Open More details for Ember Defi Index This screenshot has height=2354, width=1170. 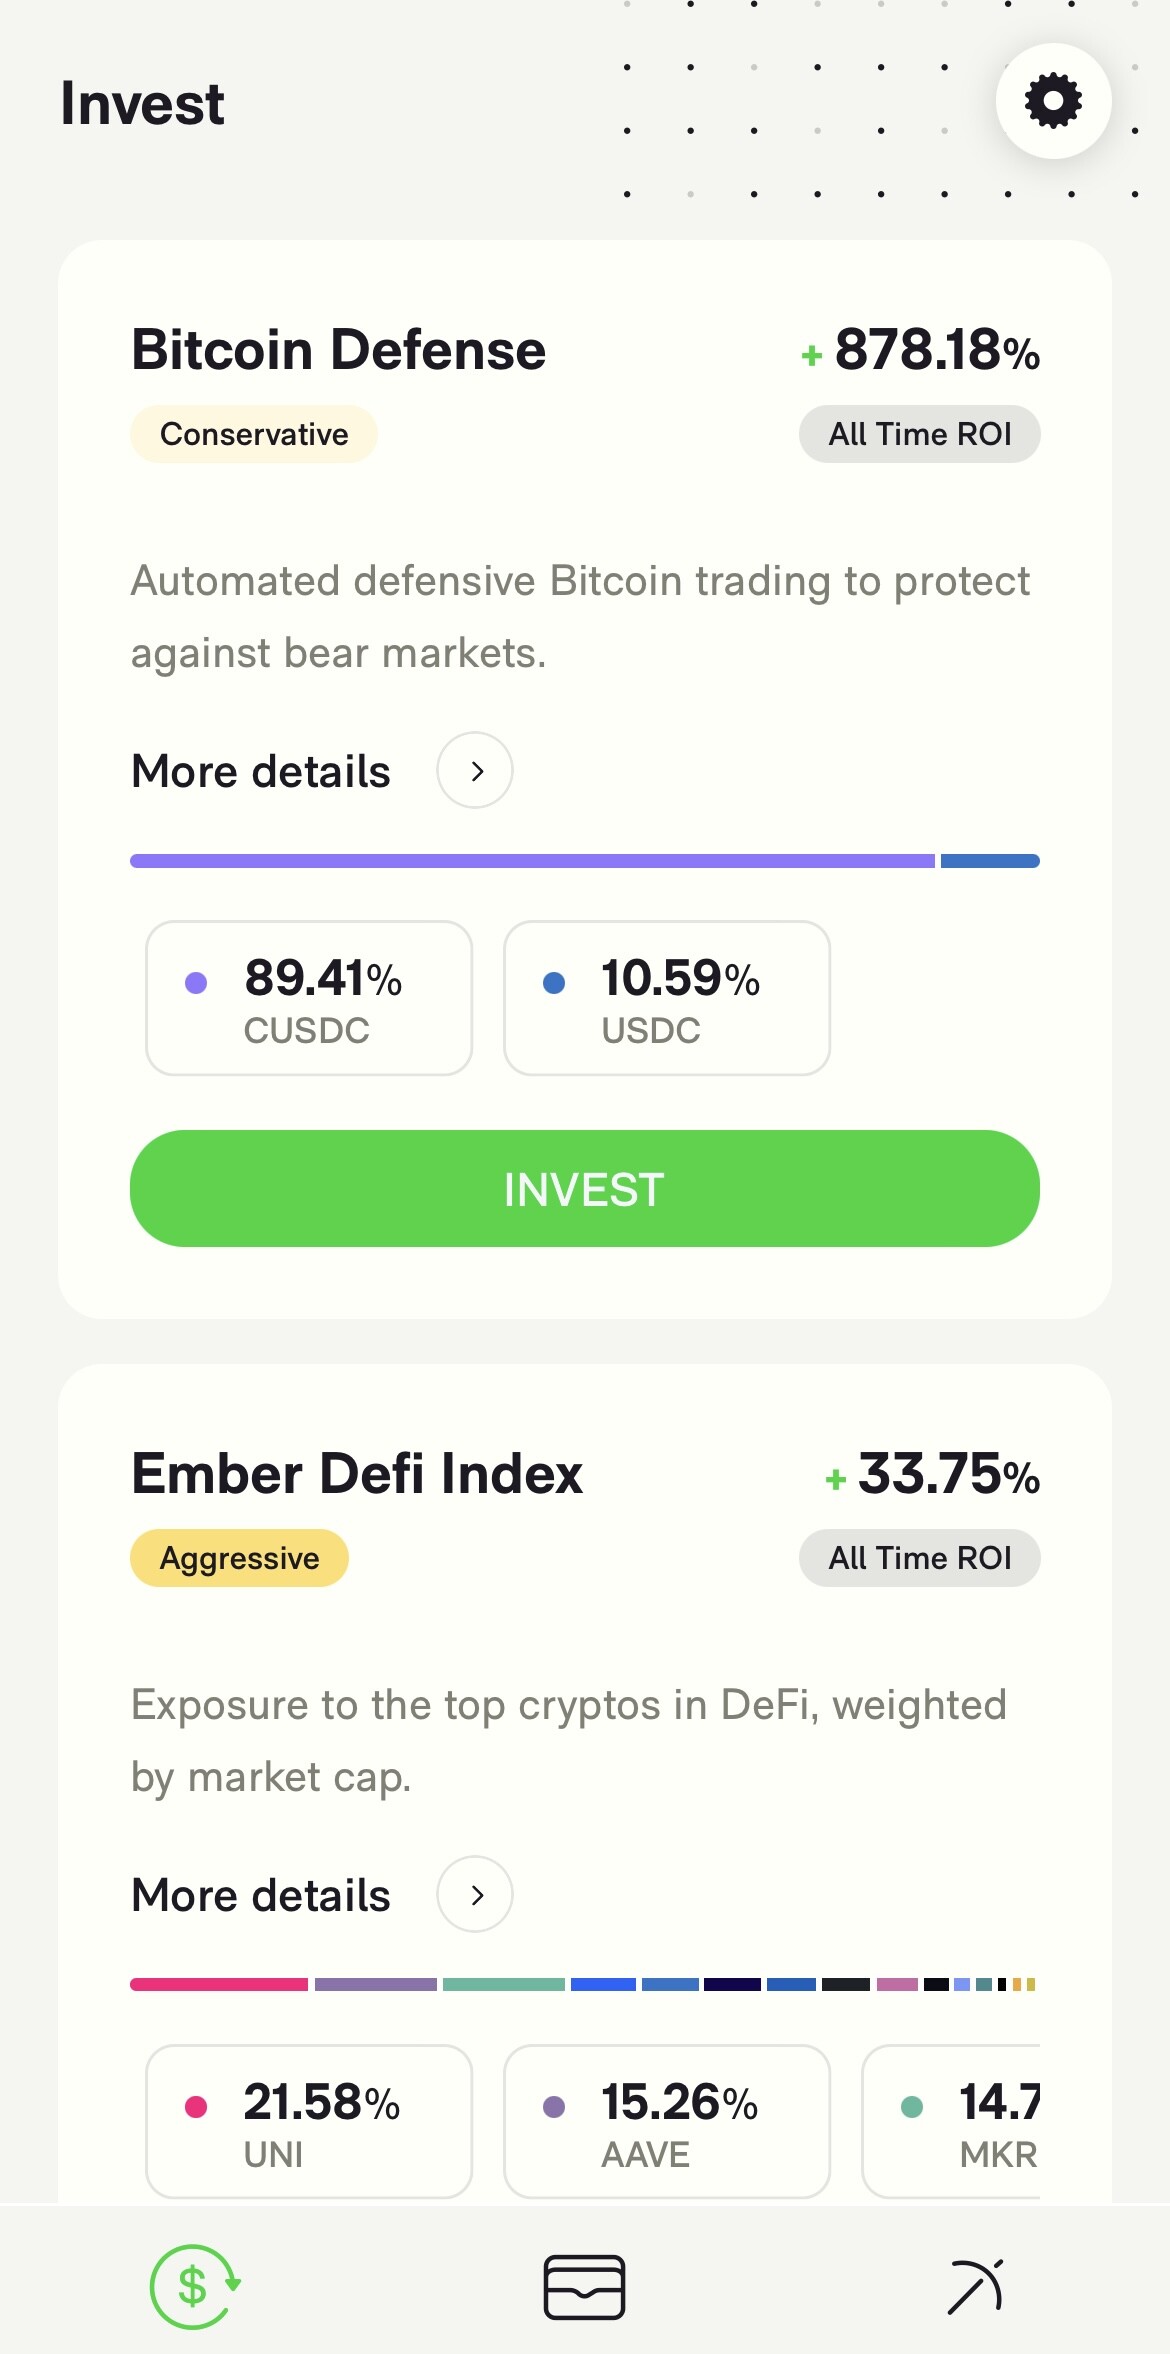(x=261, y=1896)
